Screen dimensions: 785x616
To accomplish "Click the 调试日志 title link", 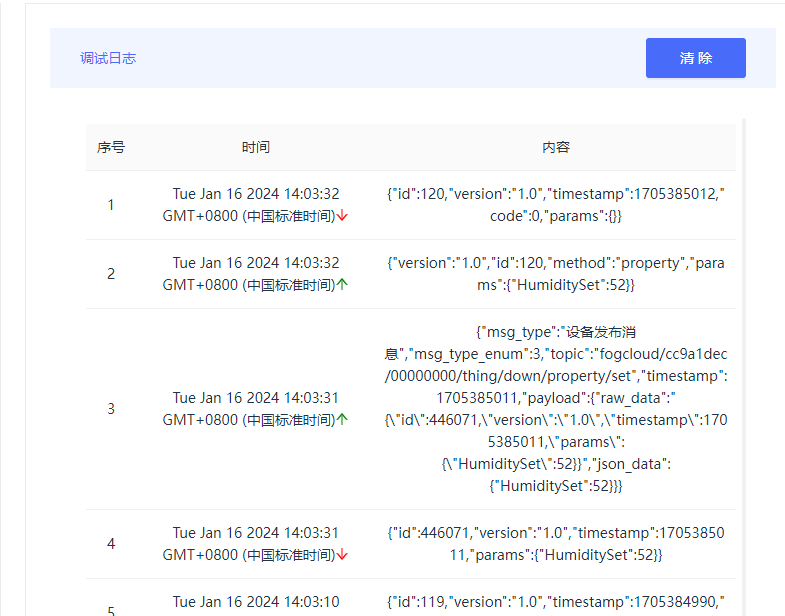I will pyautogui.click(x=108, y=58).
